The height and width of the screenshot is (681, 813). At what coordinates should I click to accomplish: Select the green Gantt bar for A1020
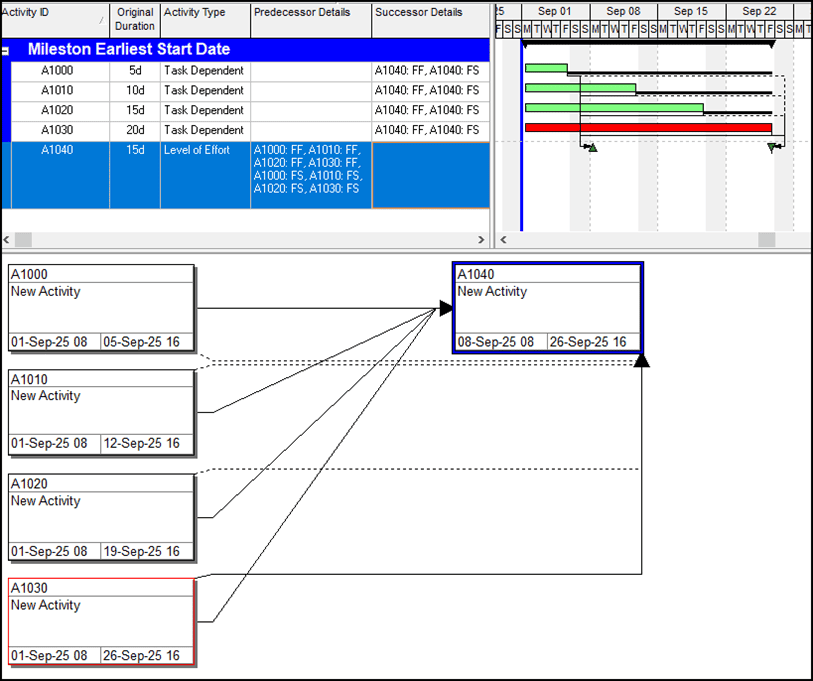tap(615, 108)
